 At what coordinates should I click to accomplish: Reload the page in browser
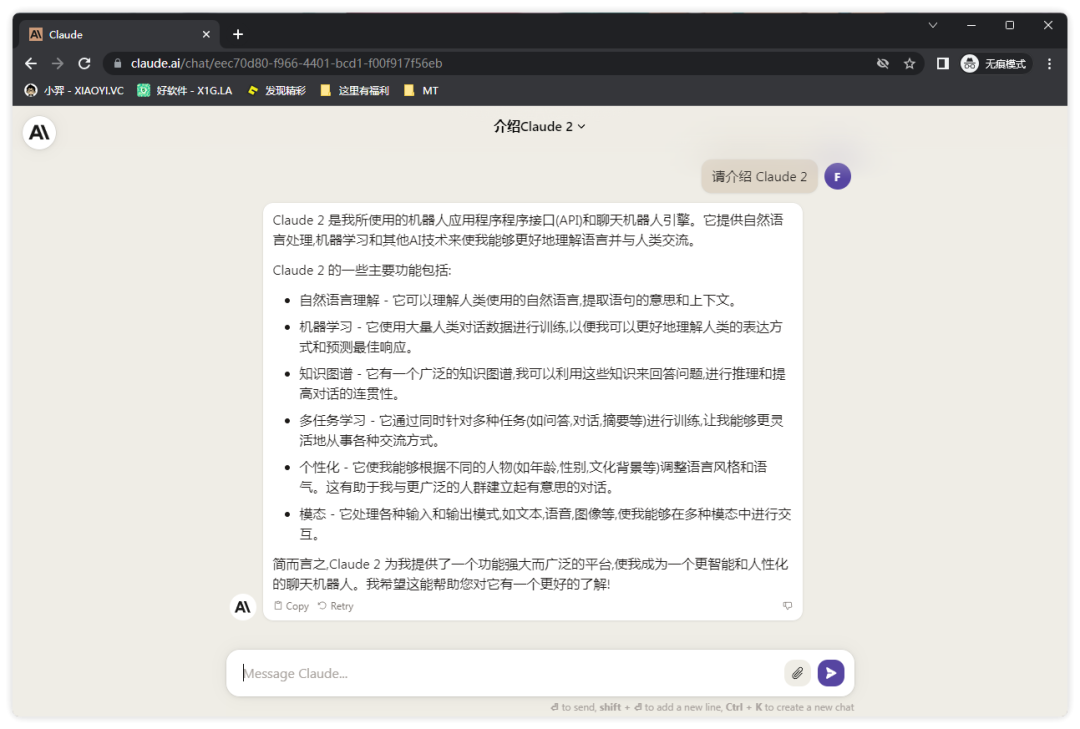point(85,63)
